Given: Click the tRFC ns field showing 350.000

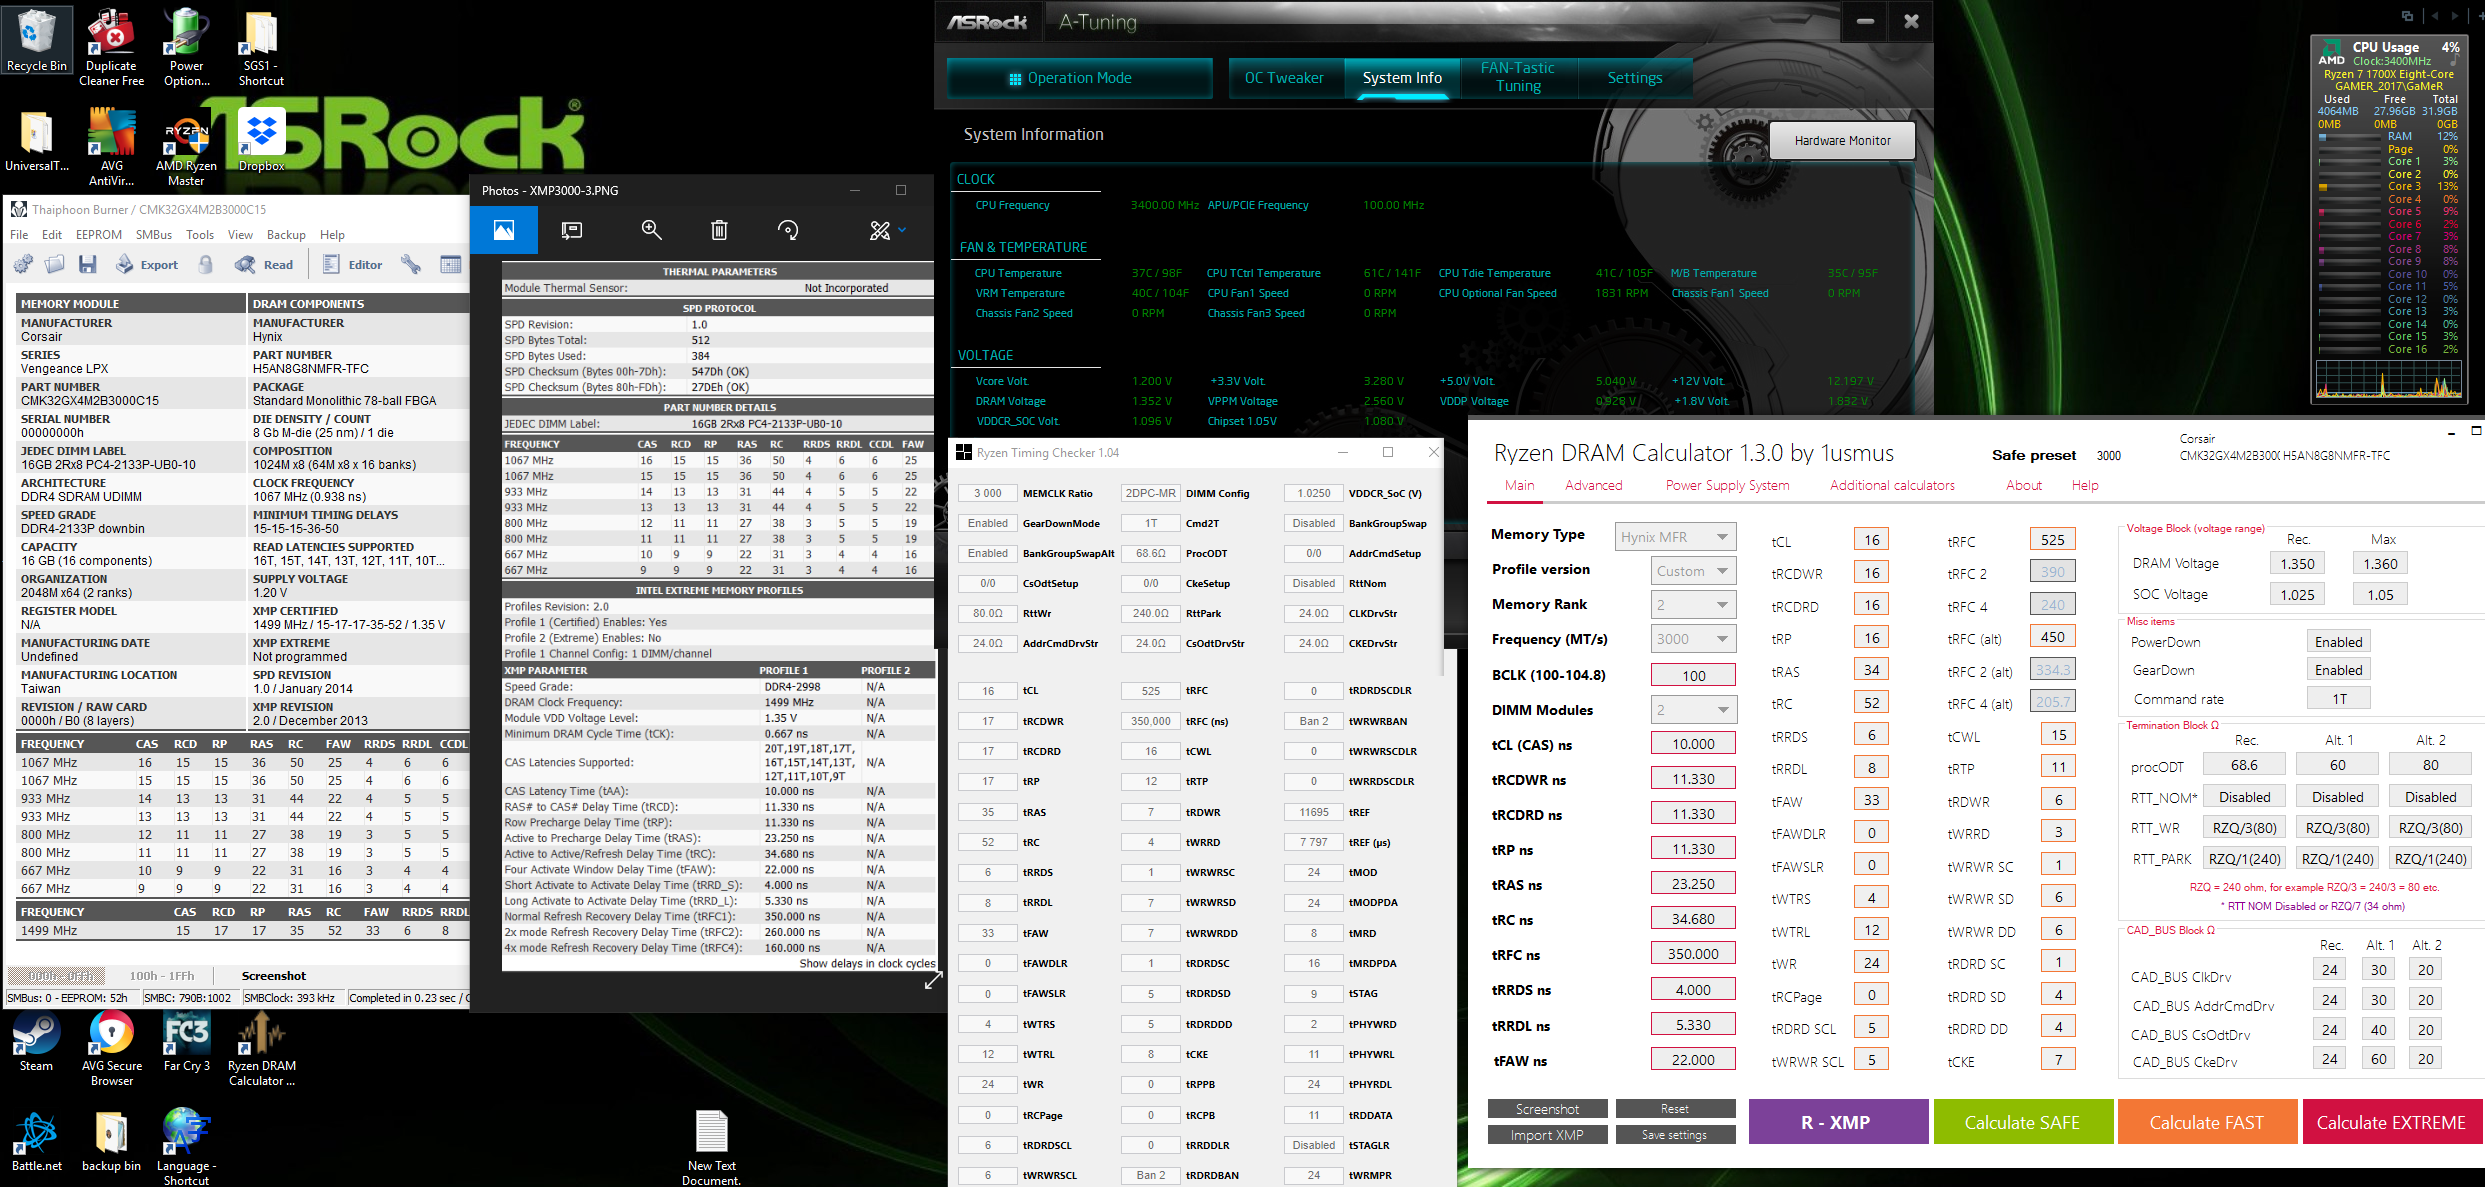Looking at the screenshot, I should pyautogui.click(x=1694, y=954).
